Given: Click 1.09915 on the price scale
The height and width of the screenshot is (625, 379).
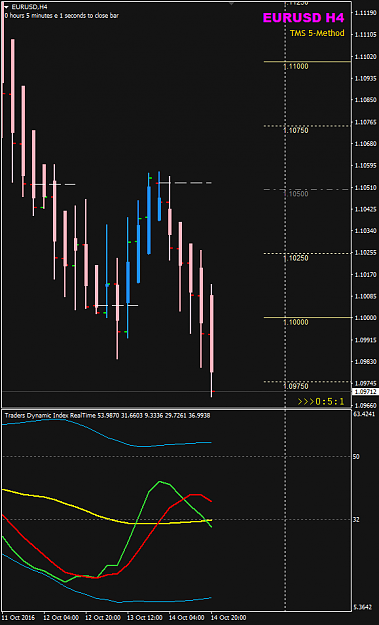Looking at the screenshot, I should 365,340.
